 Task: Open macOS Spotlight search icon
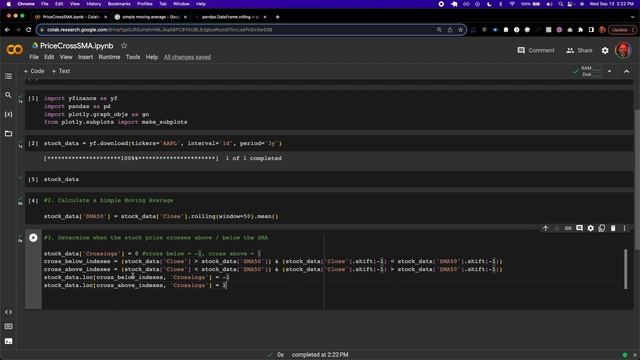click(560, 4)
